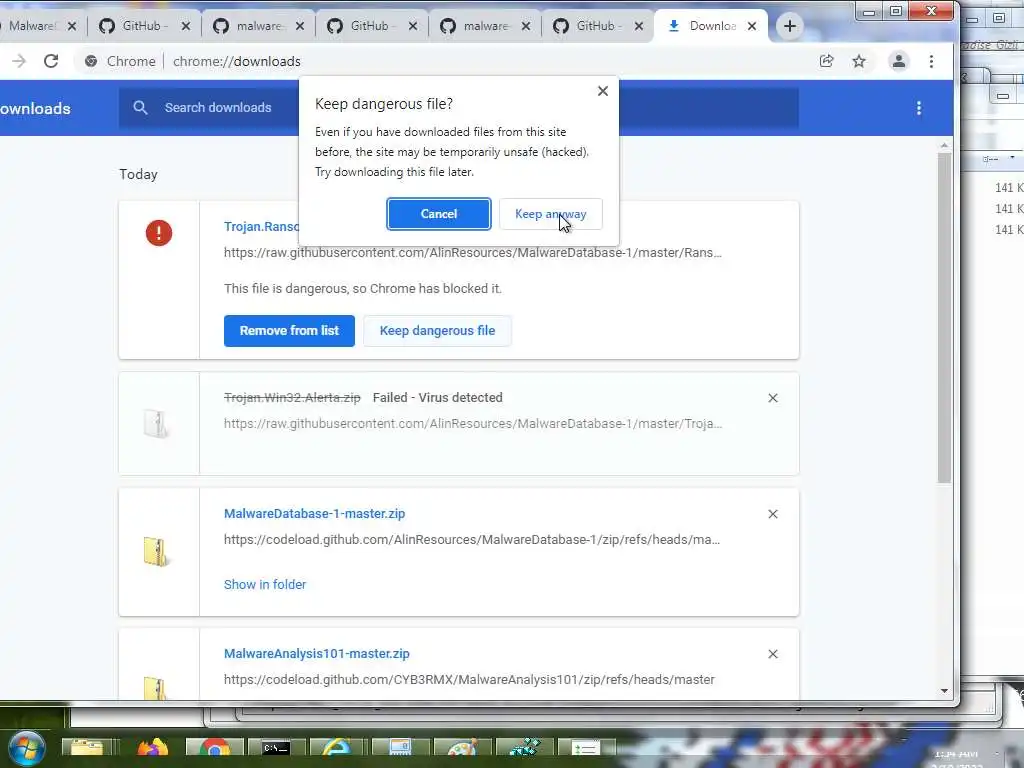Click the share page icon
The height and width of the screenshot is (768, 1024).
click(826, 61)
